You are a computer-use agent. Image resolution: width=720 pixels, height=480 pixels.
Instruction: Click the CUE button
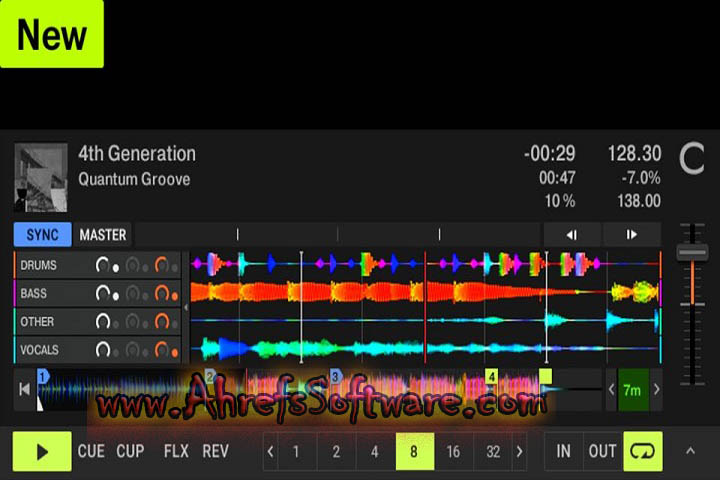pyautogui.click(x=91, y=451)
